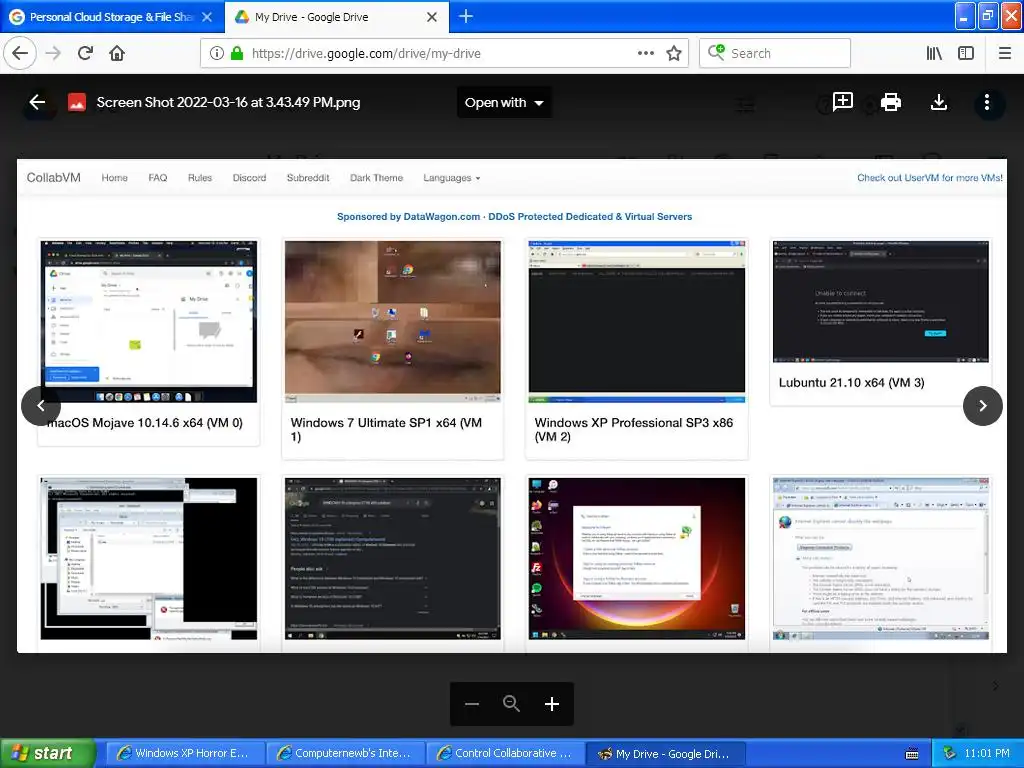The image size is (1024, 768).
Task: Click the Windows 7 Ultimate VM 1 thumbnail
Action: pyautogui.click(x=393, y=321)
